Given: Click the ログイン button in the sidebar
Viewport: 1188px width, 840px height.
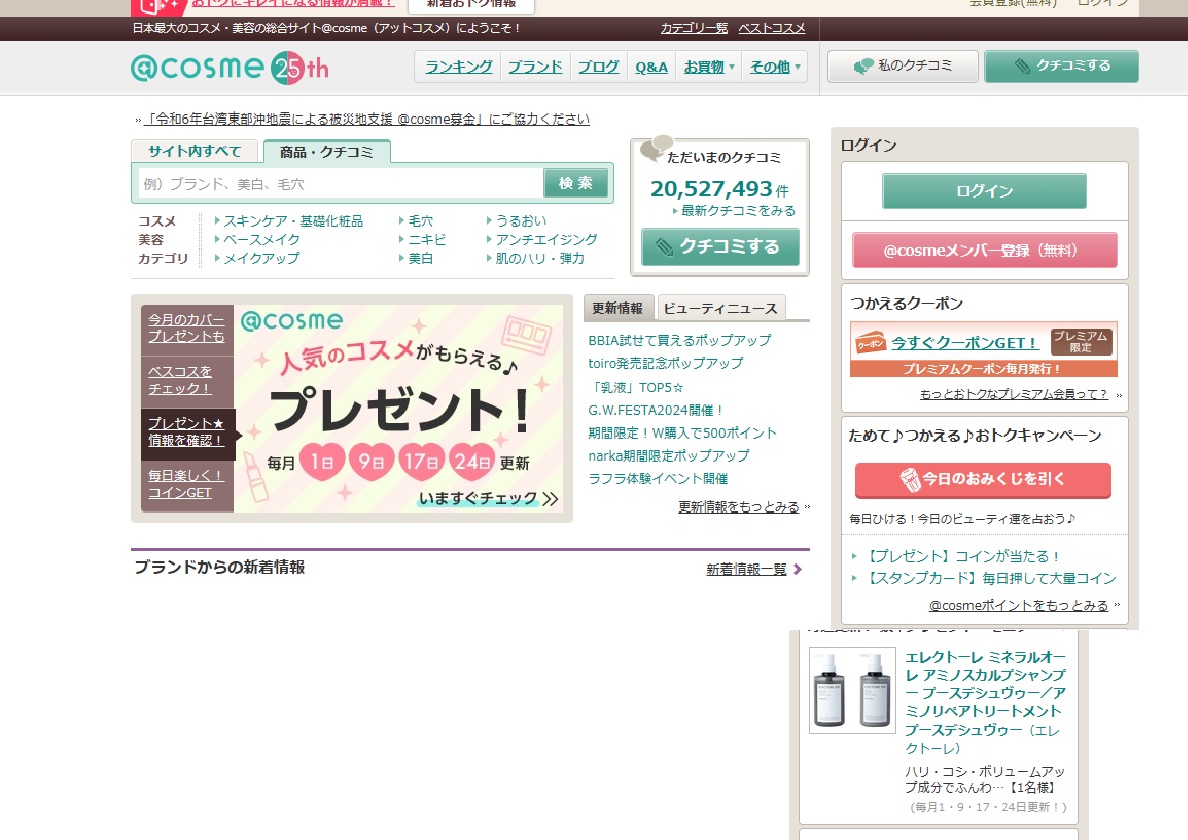Looking at the screenshot, I should [x=983, y=189].
